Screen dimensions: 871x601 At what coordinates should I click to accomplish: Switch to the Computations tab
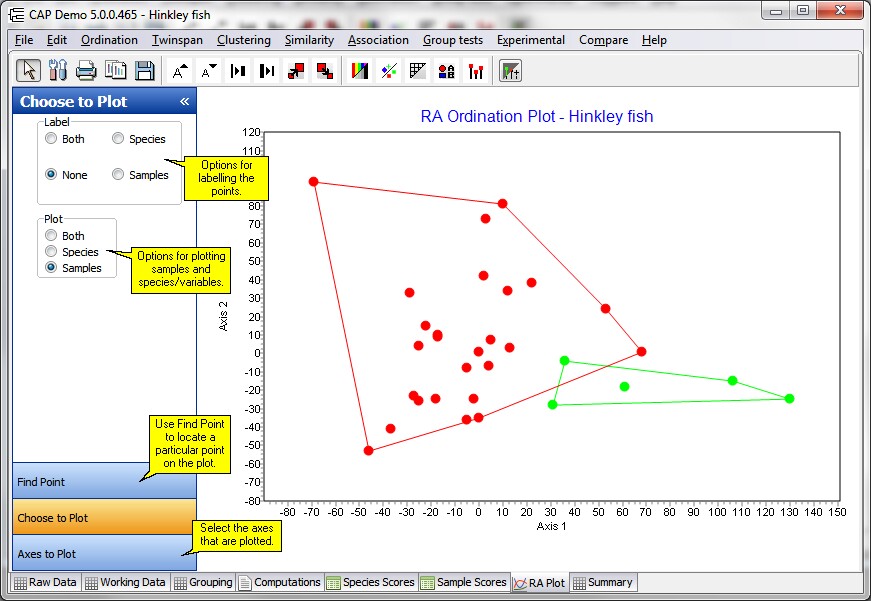click(x=280, y=582)
